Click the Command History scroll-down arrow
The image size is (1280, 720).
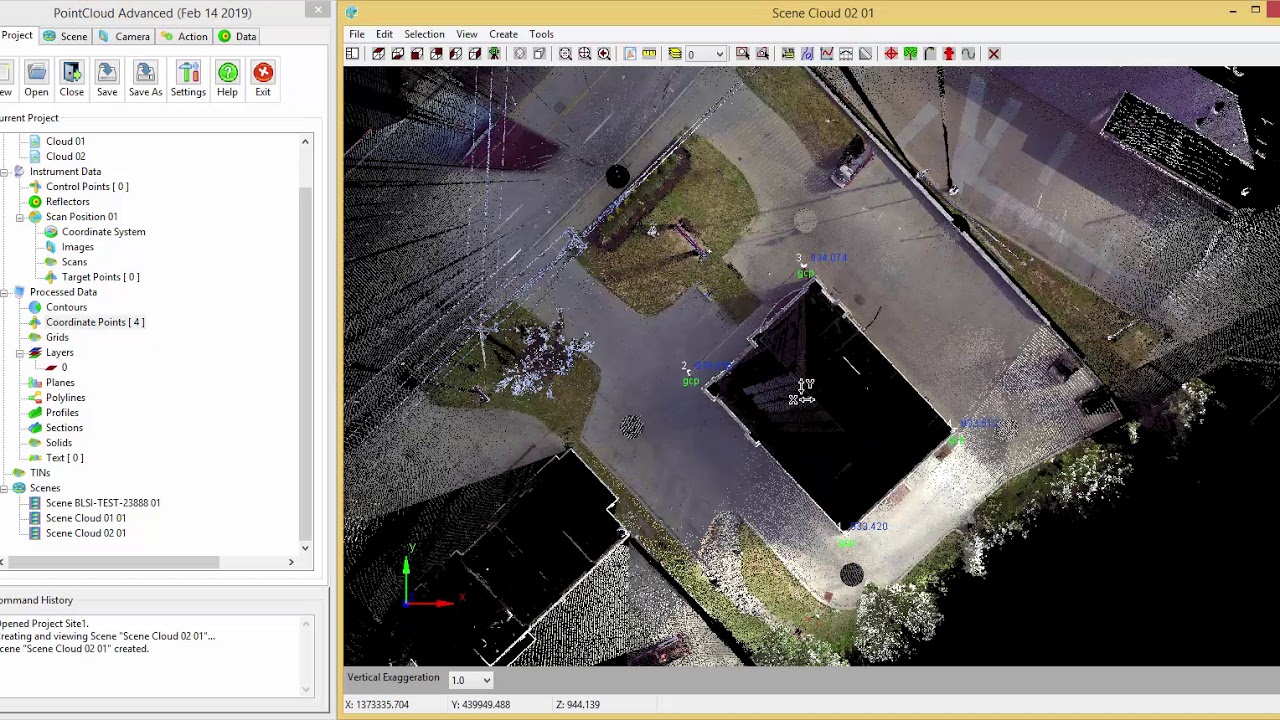click(x=305, y=689)
